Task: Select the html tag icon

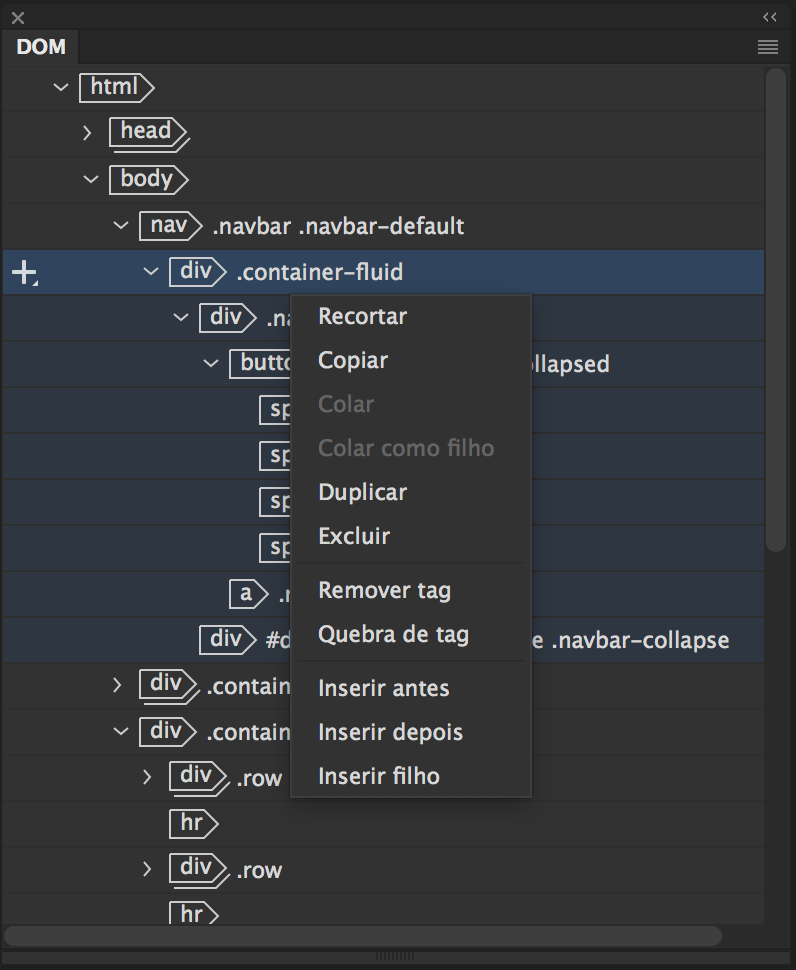Action: [115, 87]
